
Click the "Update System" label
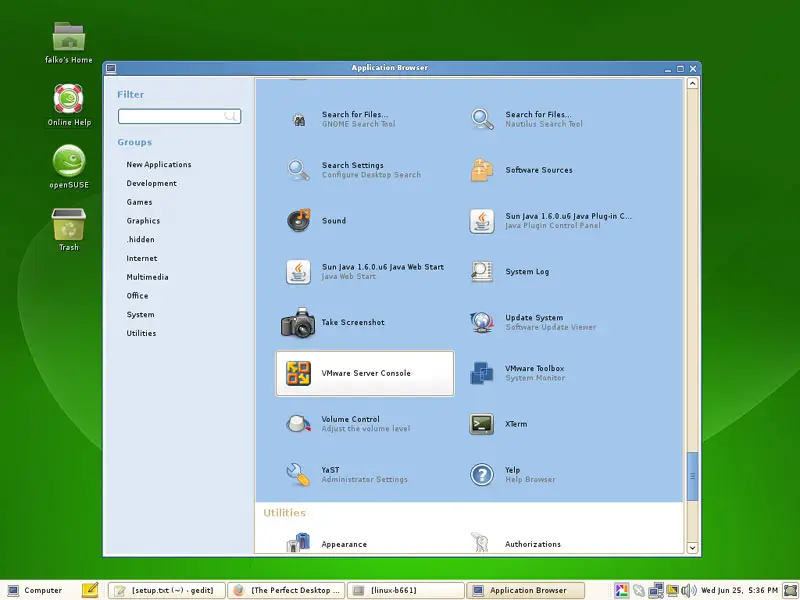(x=534, y=317)
